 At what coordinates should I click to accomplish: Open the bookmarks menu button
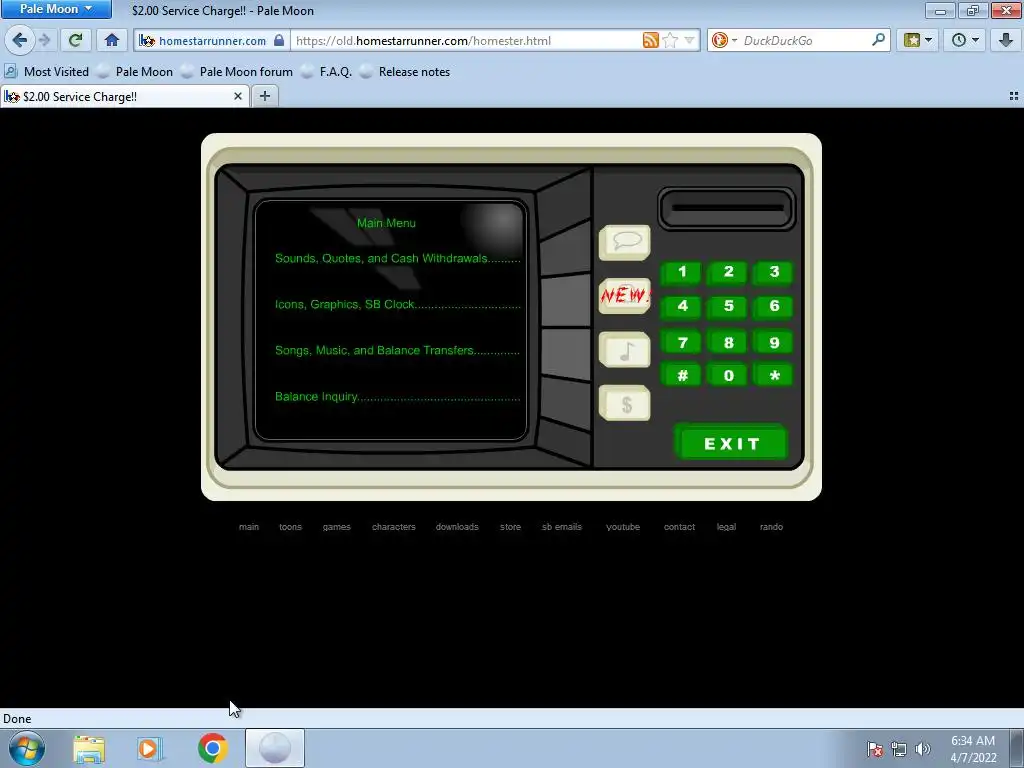pyautogui.click(x=918, y=40)
